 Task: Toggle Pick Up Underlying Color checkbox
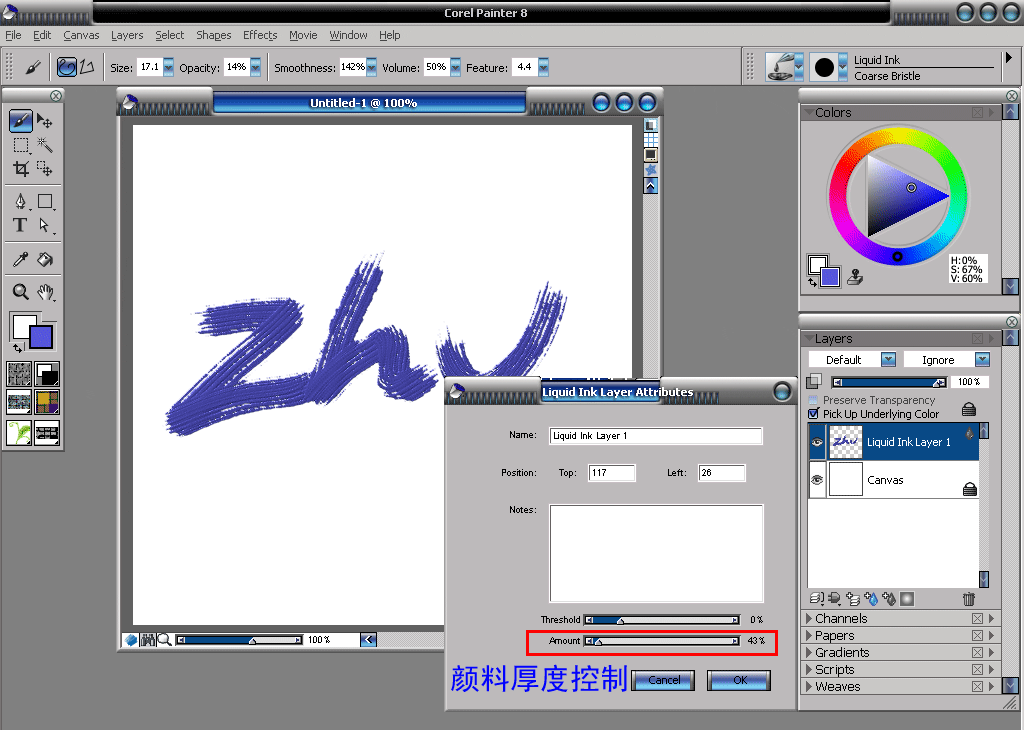tap(814, 414)
